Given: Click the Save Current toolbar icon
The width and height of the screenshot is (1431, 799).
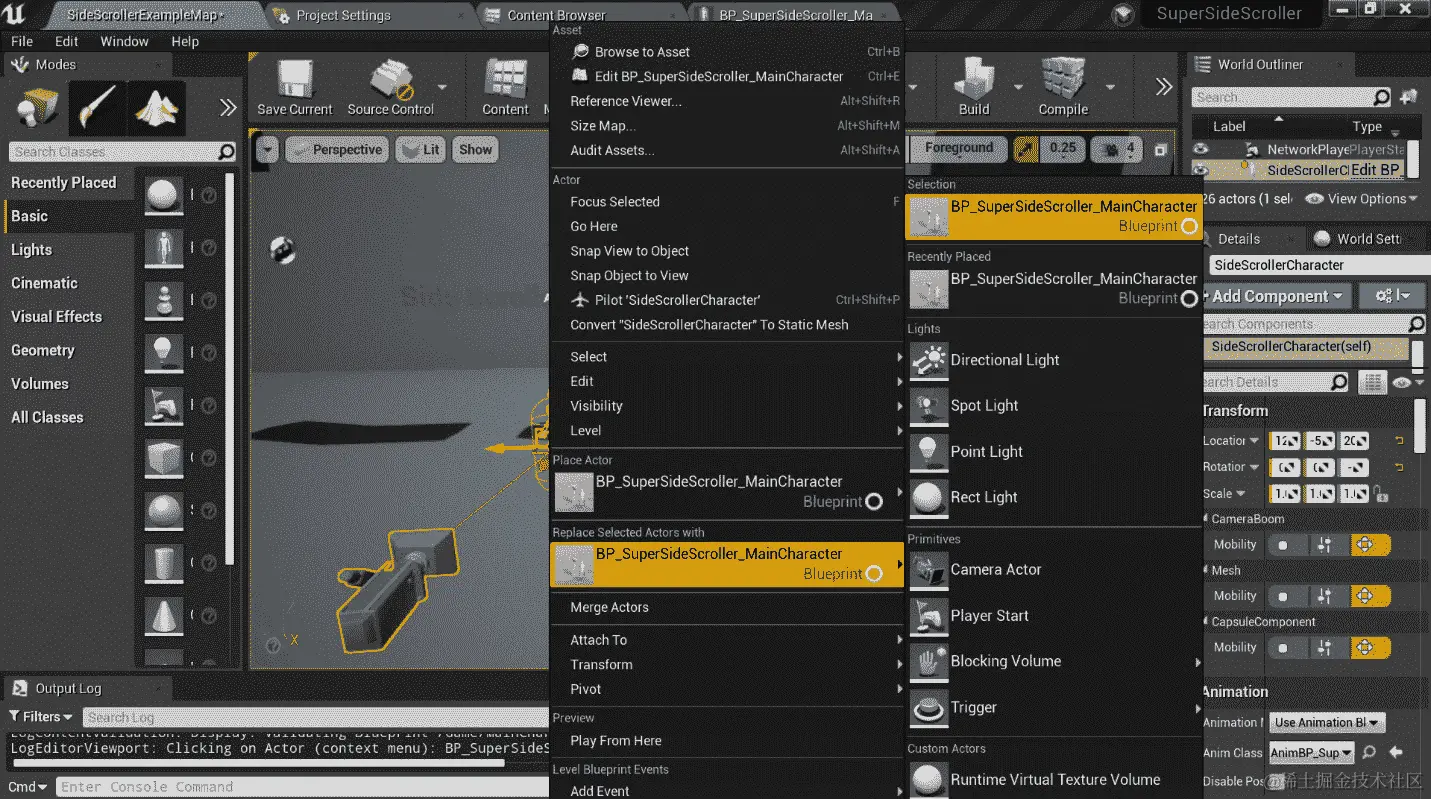Looking at the screenshot, I should pyautogui.click(x=294, y=80).
